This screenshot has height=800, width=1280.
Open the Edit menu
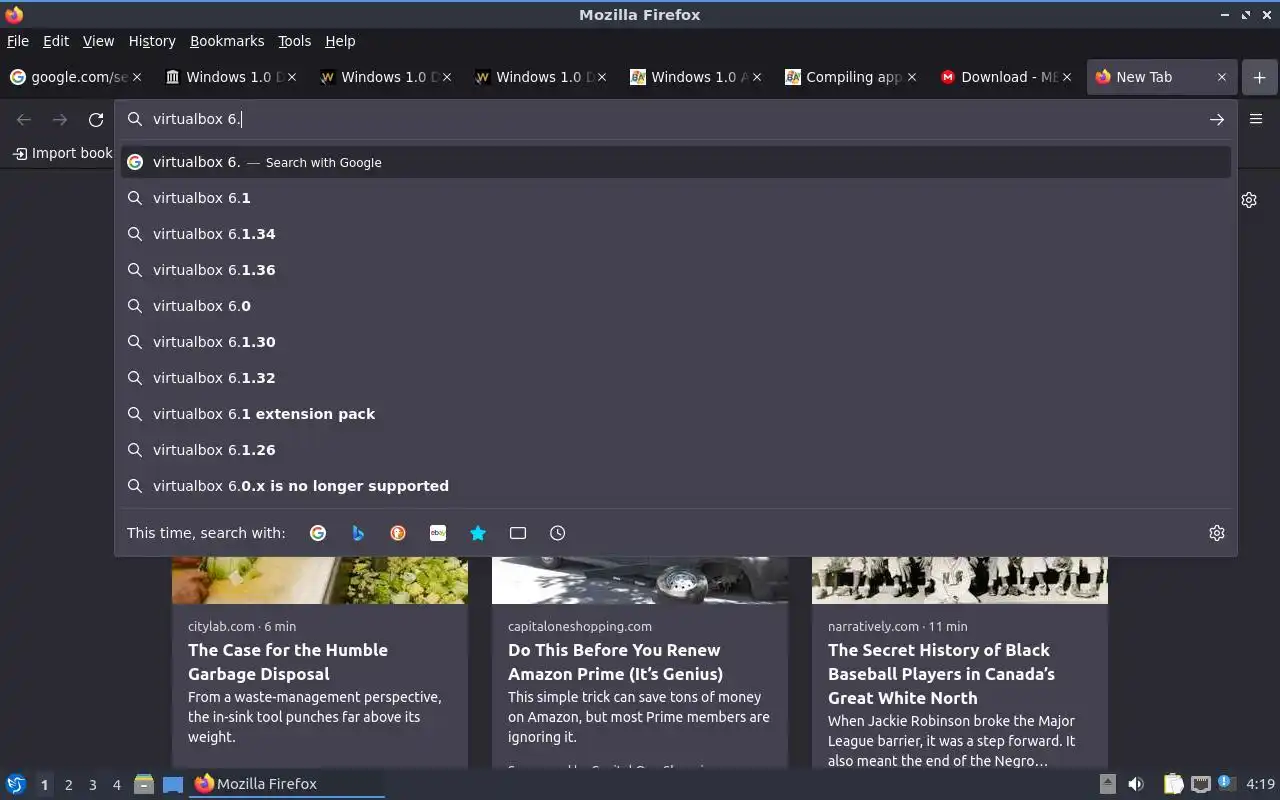(x=56, y=41)
